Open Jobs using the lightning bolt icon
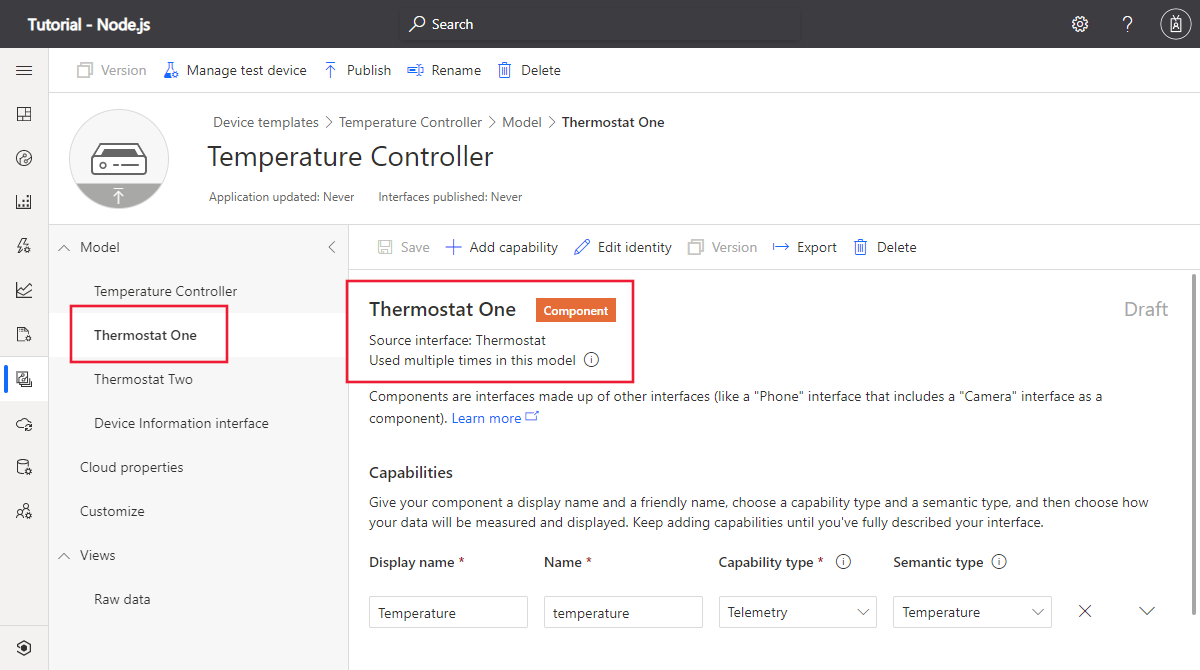This screenshot has width=1200, height=670. pyautogui.click(x=25, y=245)
